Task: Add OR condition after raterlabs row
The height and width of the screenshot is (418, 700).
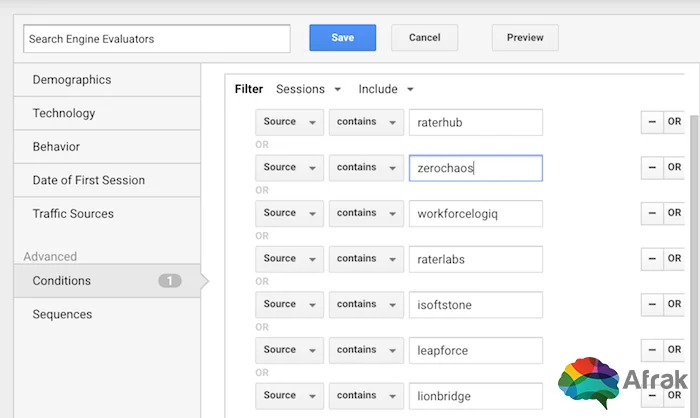Action: [x=674, y=259]
